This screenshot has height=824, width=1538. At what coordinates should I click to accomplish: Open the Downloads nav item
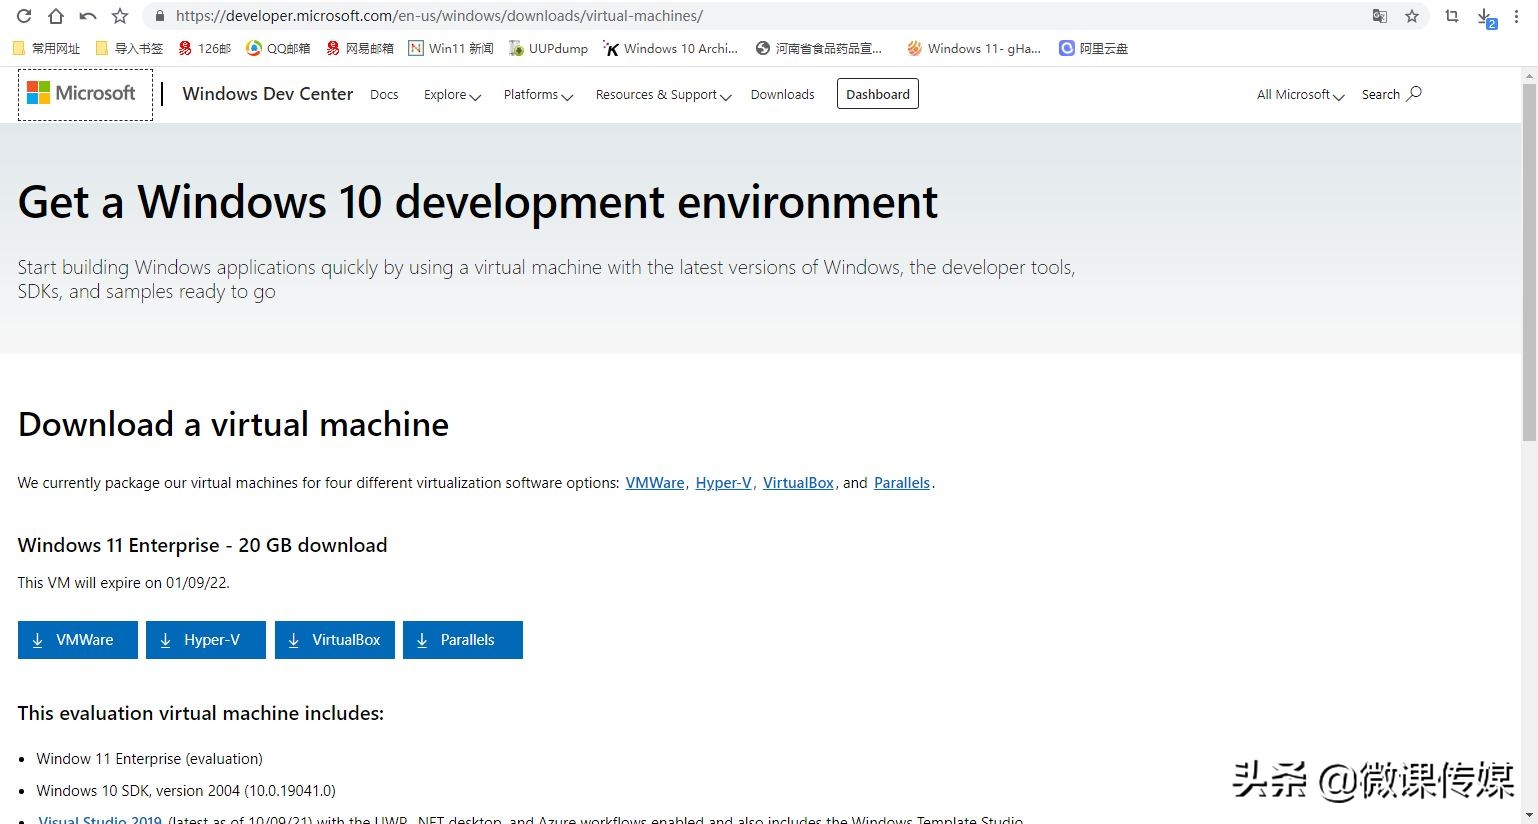pos(782,95)
